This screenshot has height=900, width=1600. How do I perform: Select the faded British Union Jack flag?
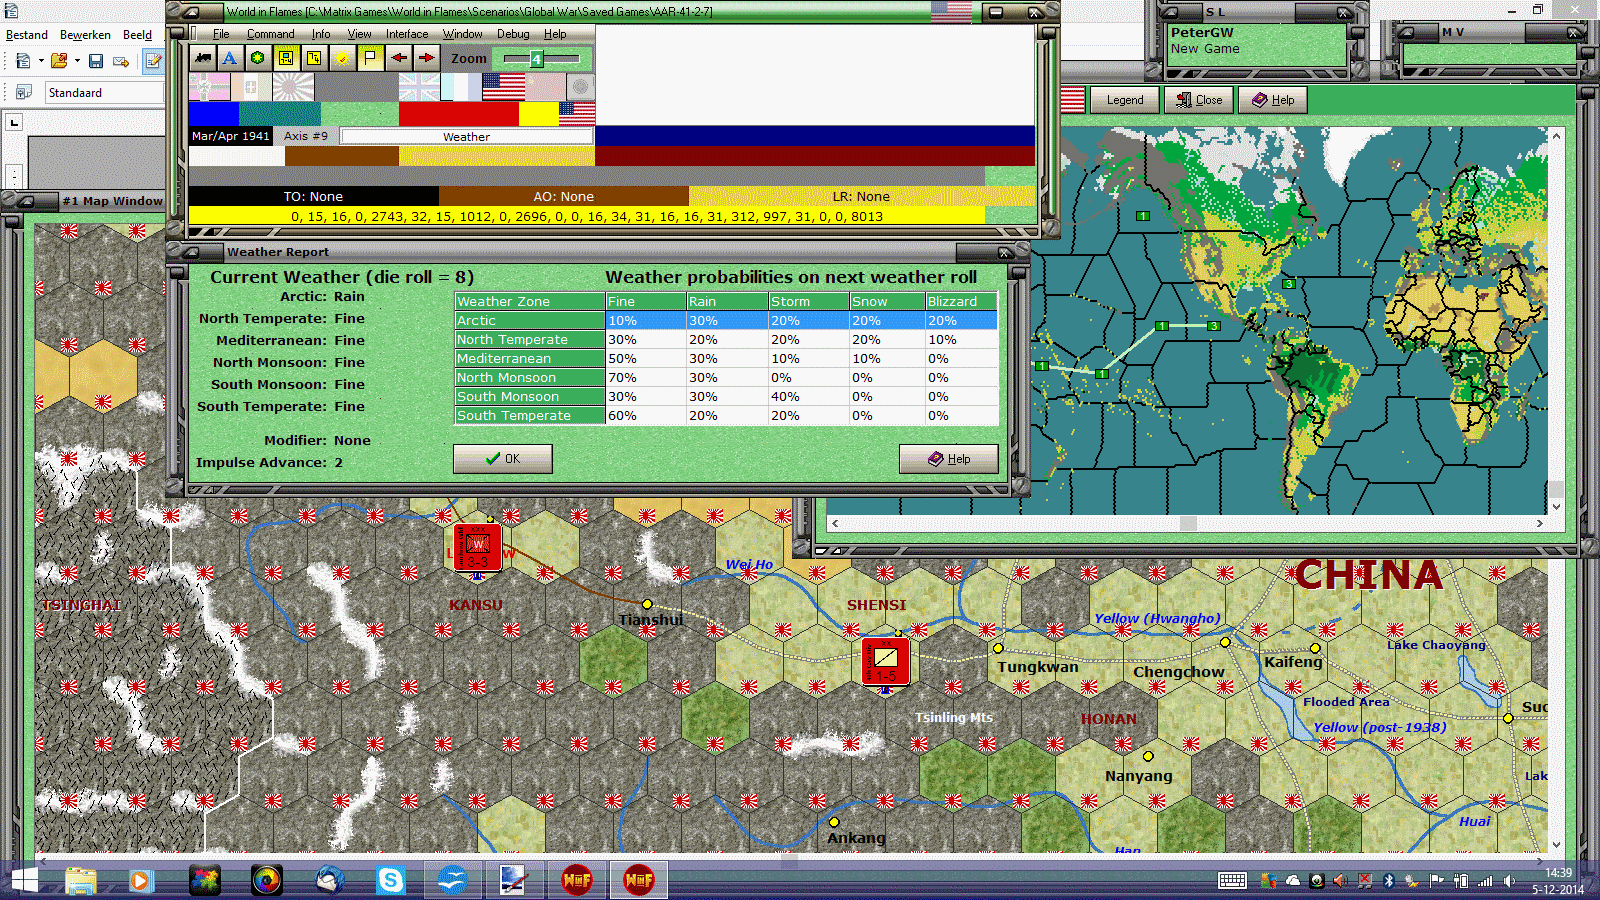click(x=419, y=87)
